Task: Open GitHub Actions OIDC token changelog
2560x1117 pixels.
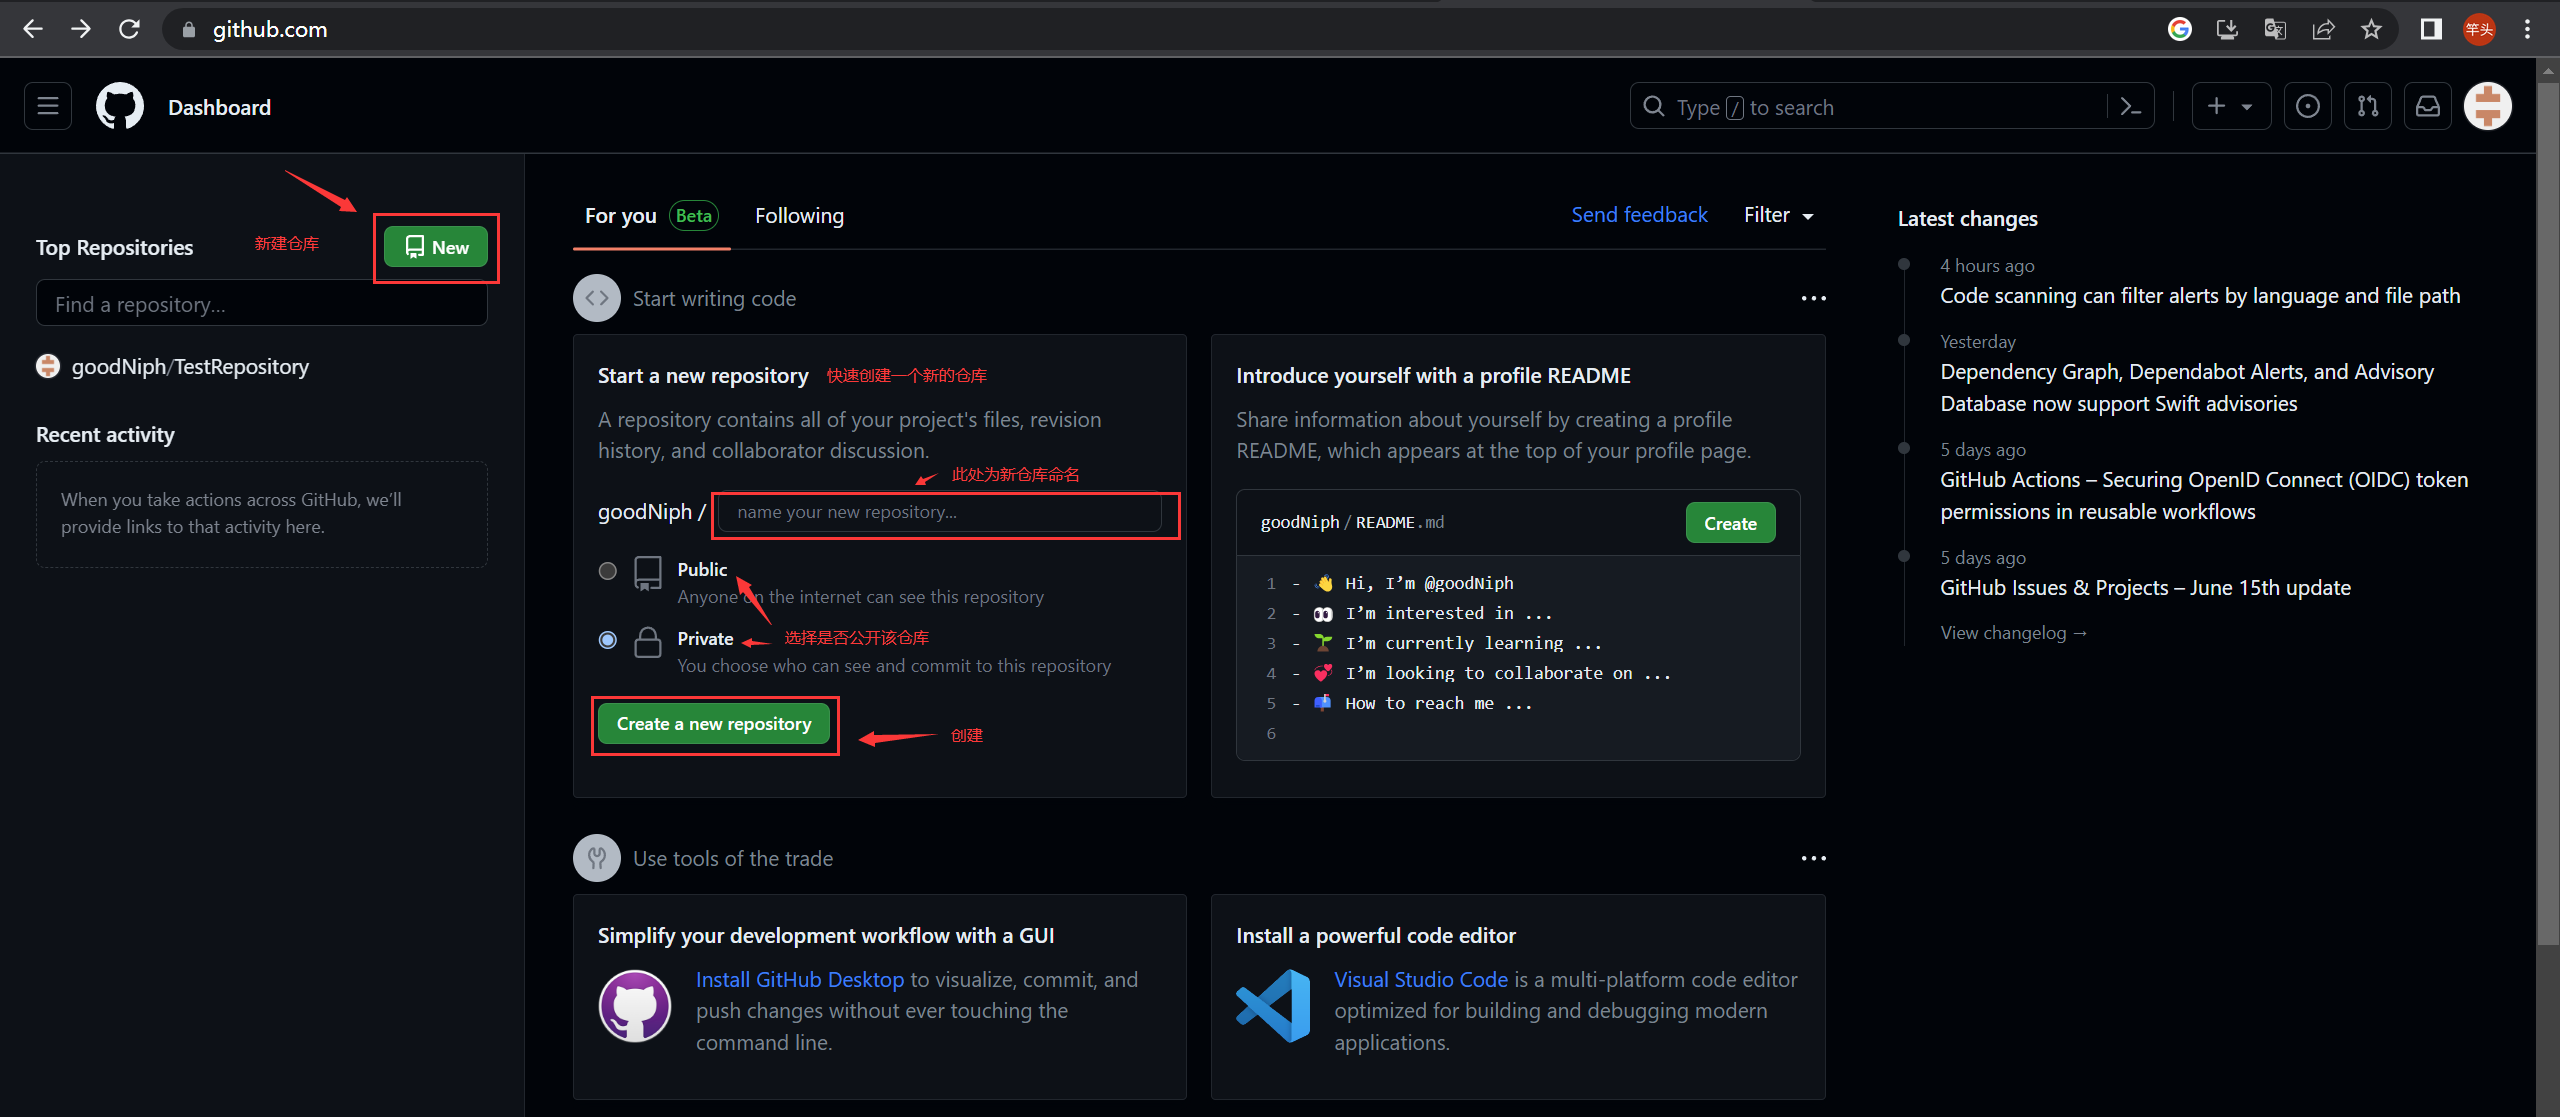Action: coord(2204,495)
